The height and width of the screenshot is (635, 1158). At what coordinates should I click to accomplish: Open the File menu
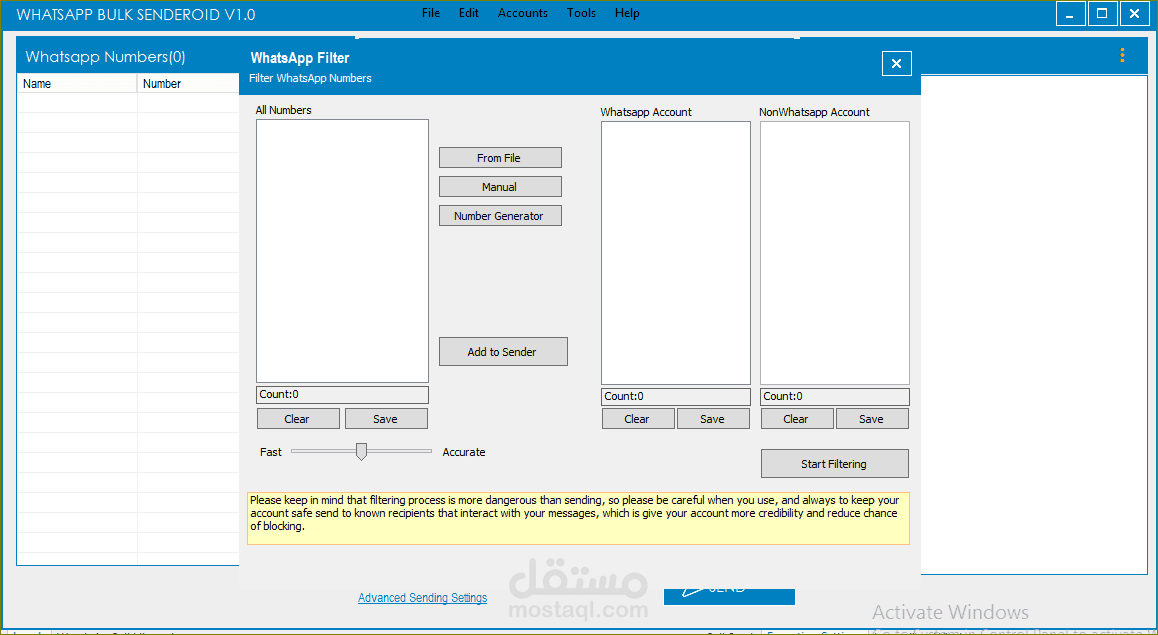(431, 13)
